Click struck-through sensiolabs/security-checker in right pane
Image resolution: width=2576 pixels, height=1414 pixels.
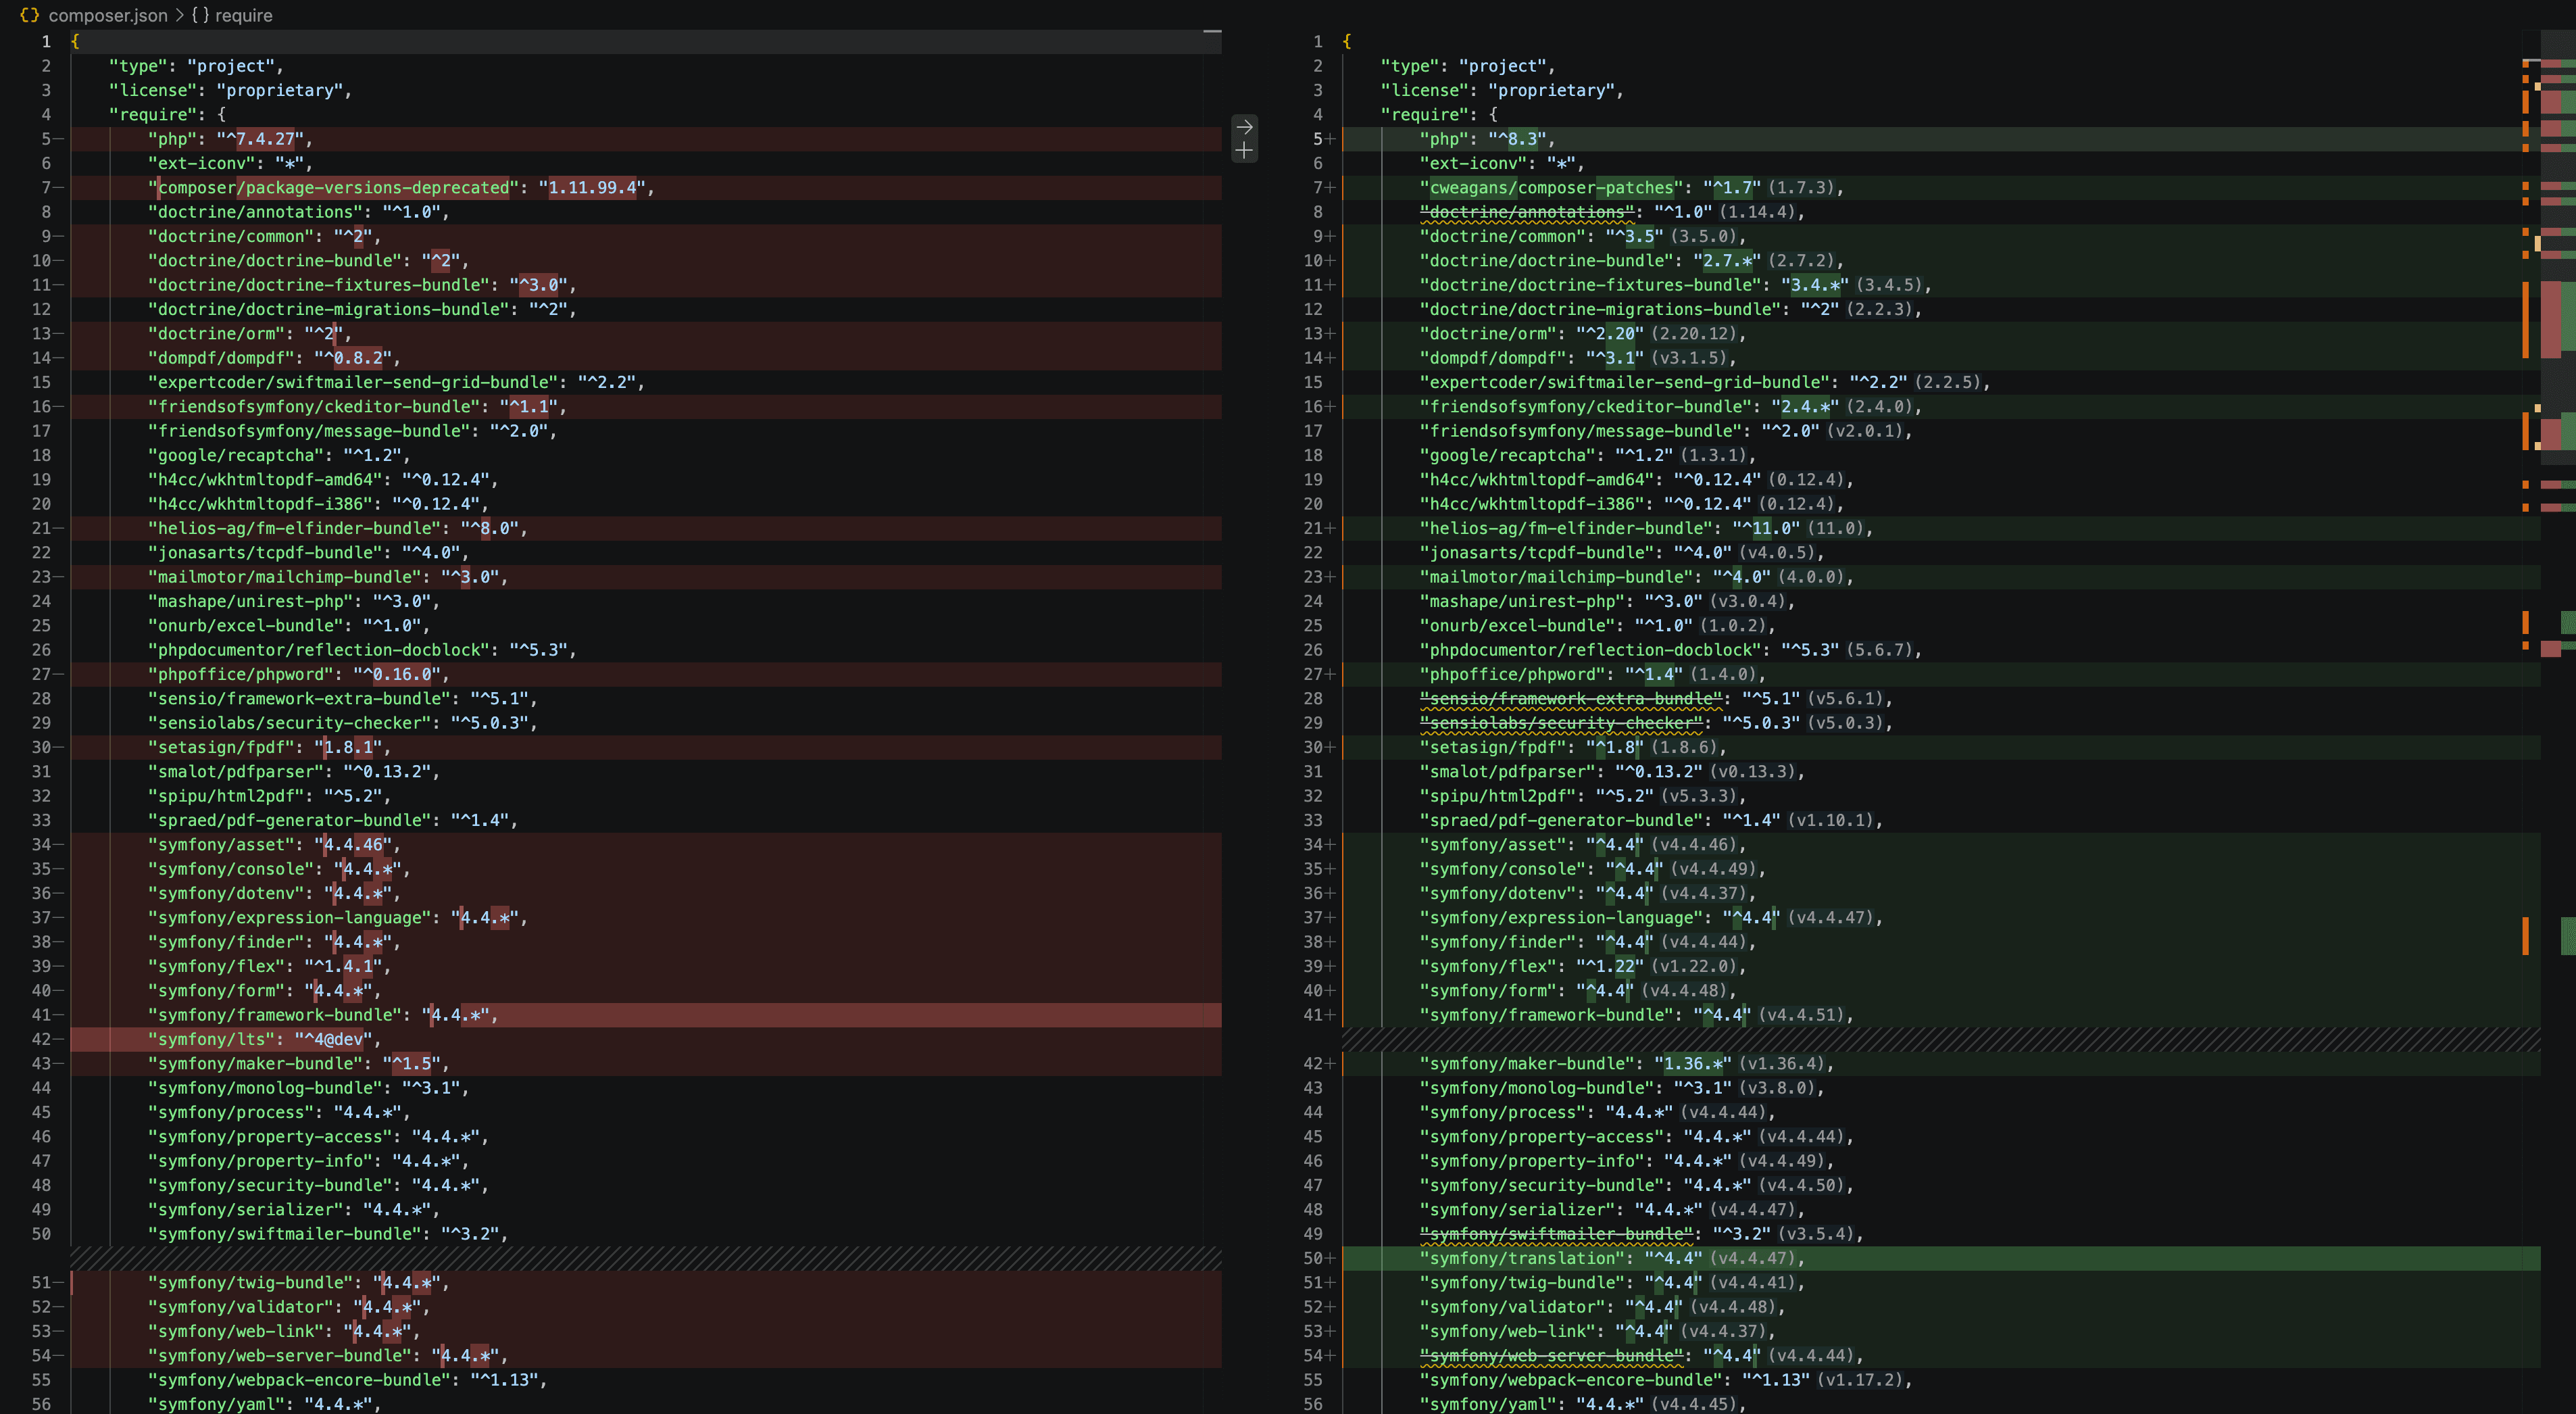pos(1561,723)
